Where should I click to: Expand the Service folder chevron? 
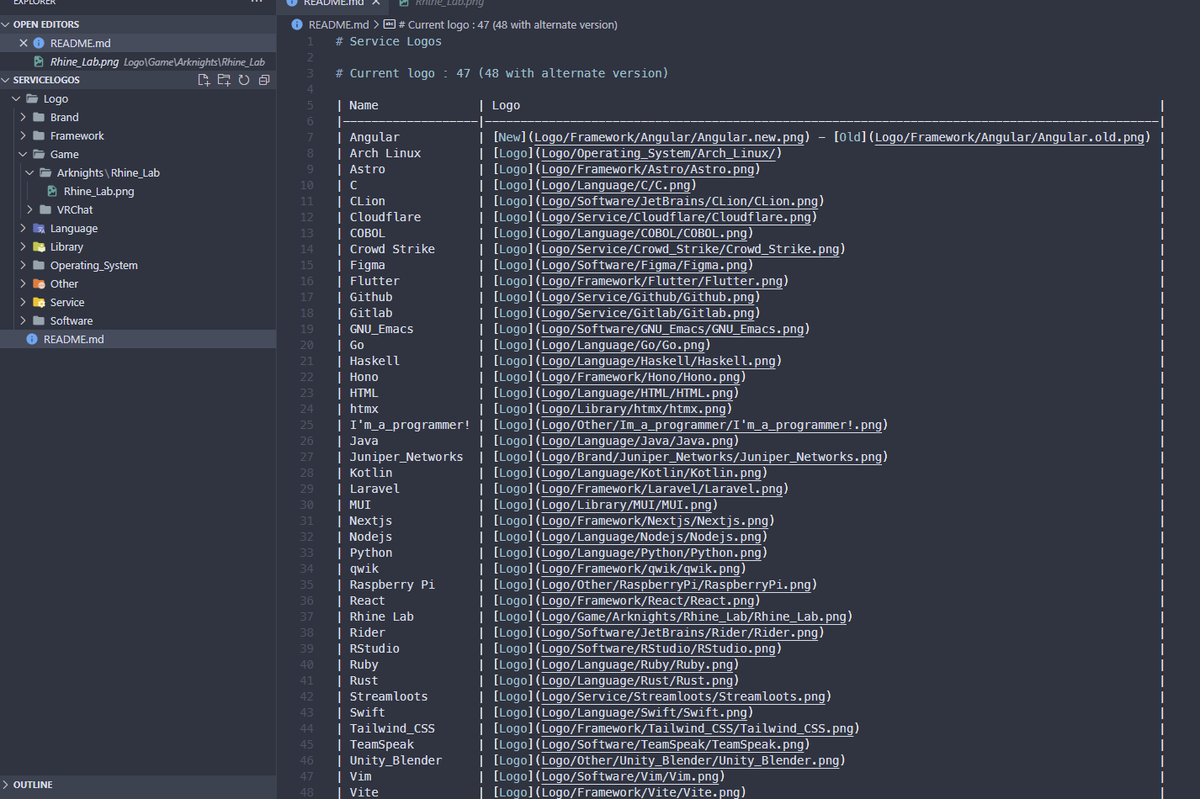tap(24, 302)
